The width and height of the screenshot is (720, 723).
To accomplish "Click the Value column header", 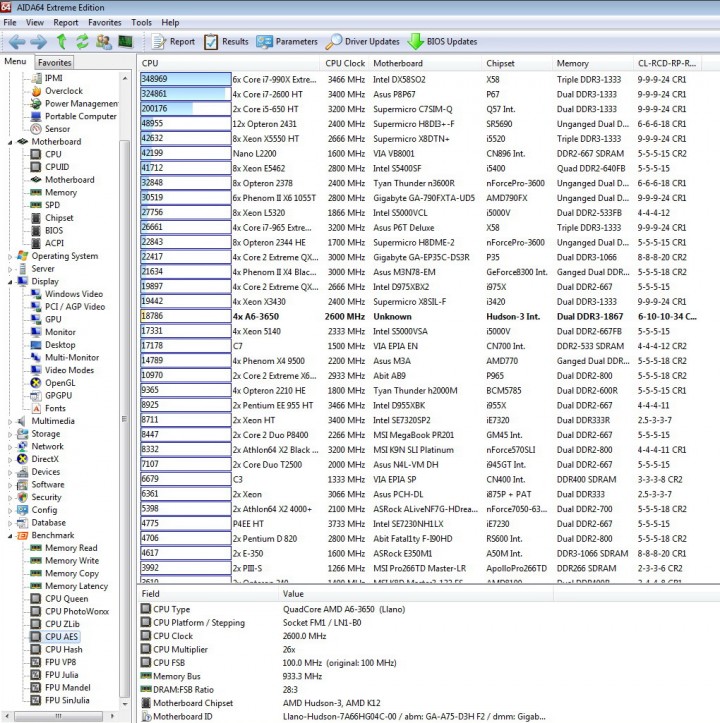I will click(x=416, y=594).
